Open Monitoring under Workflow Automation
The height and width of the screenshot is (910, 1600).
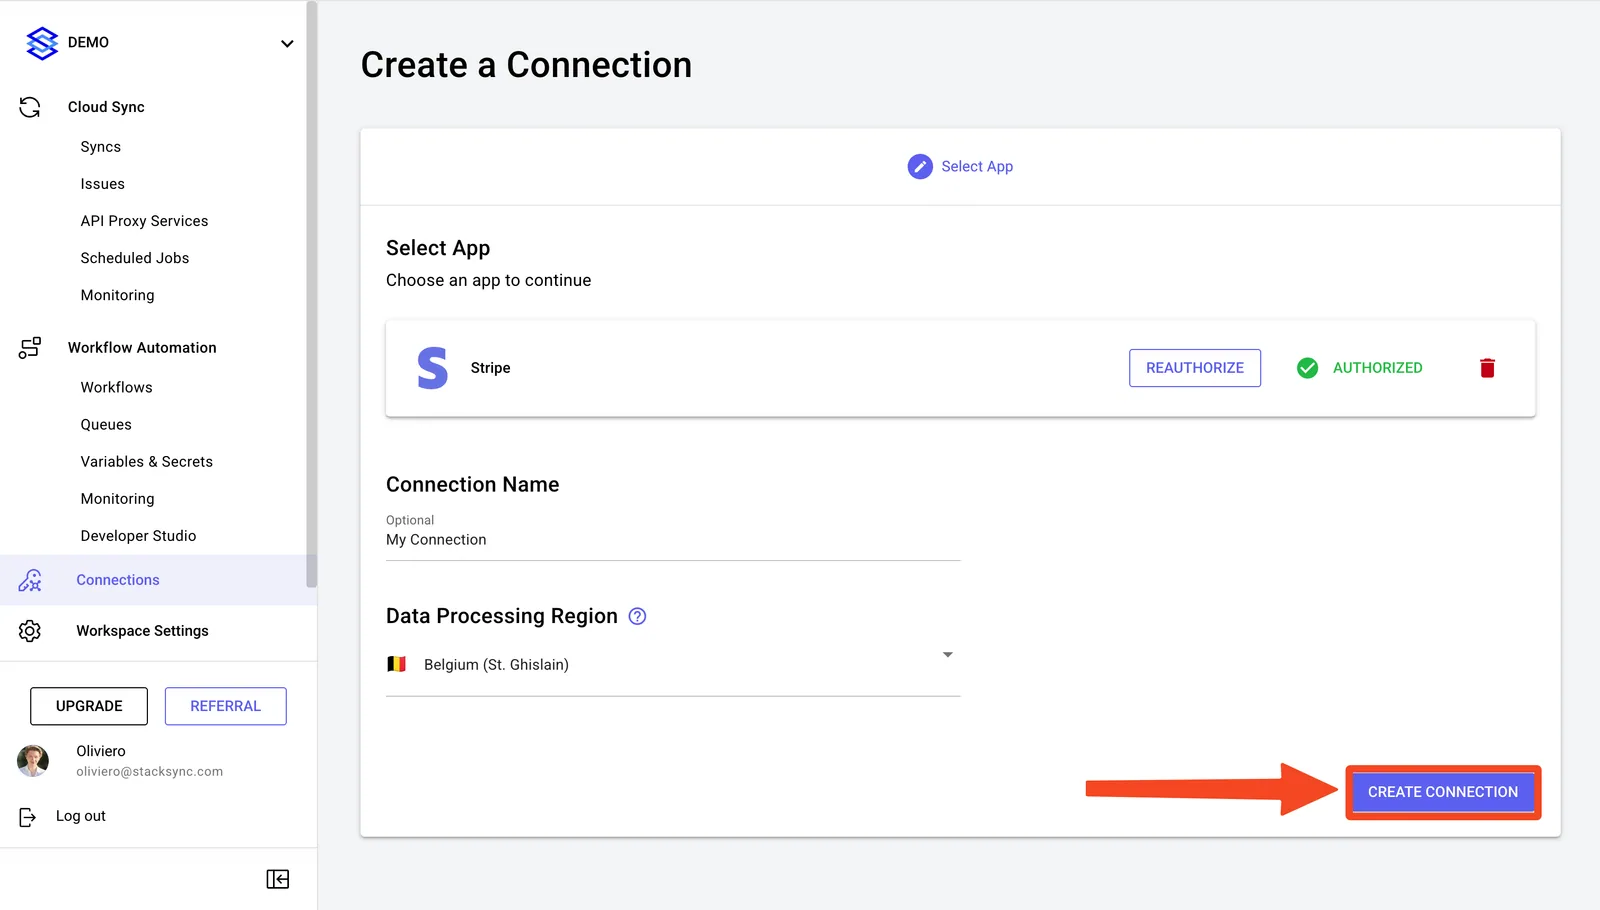coord(118,499)
